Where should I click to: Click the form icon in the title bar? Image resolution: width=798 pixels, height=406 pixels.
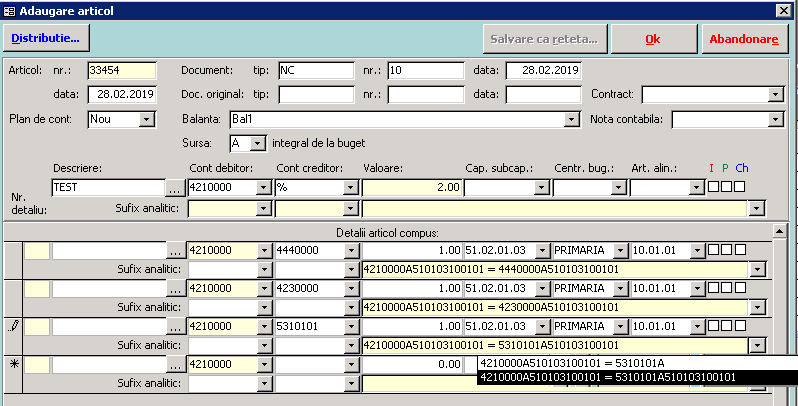(10, 9)
